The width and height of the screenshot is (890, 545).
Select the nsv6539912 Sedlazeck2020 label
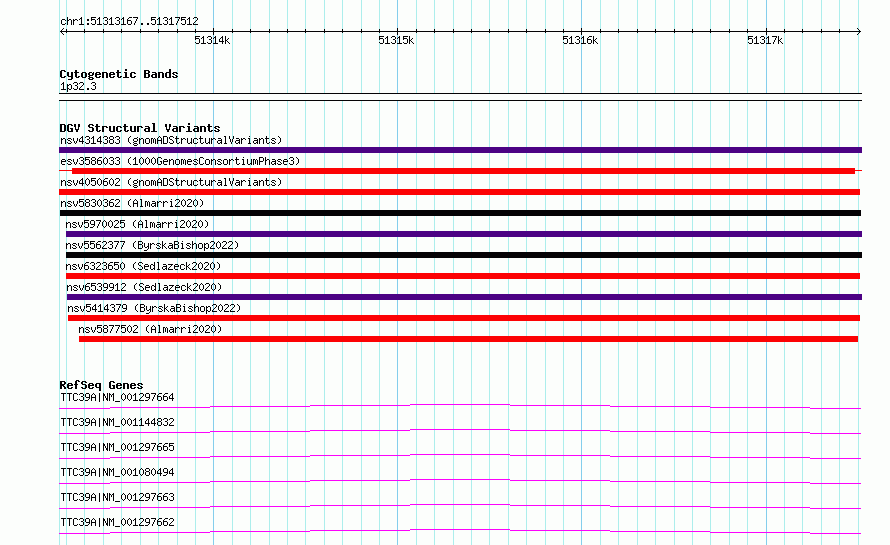click(x=144, y=287)
